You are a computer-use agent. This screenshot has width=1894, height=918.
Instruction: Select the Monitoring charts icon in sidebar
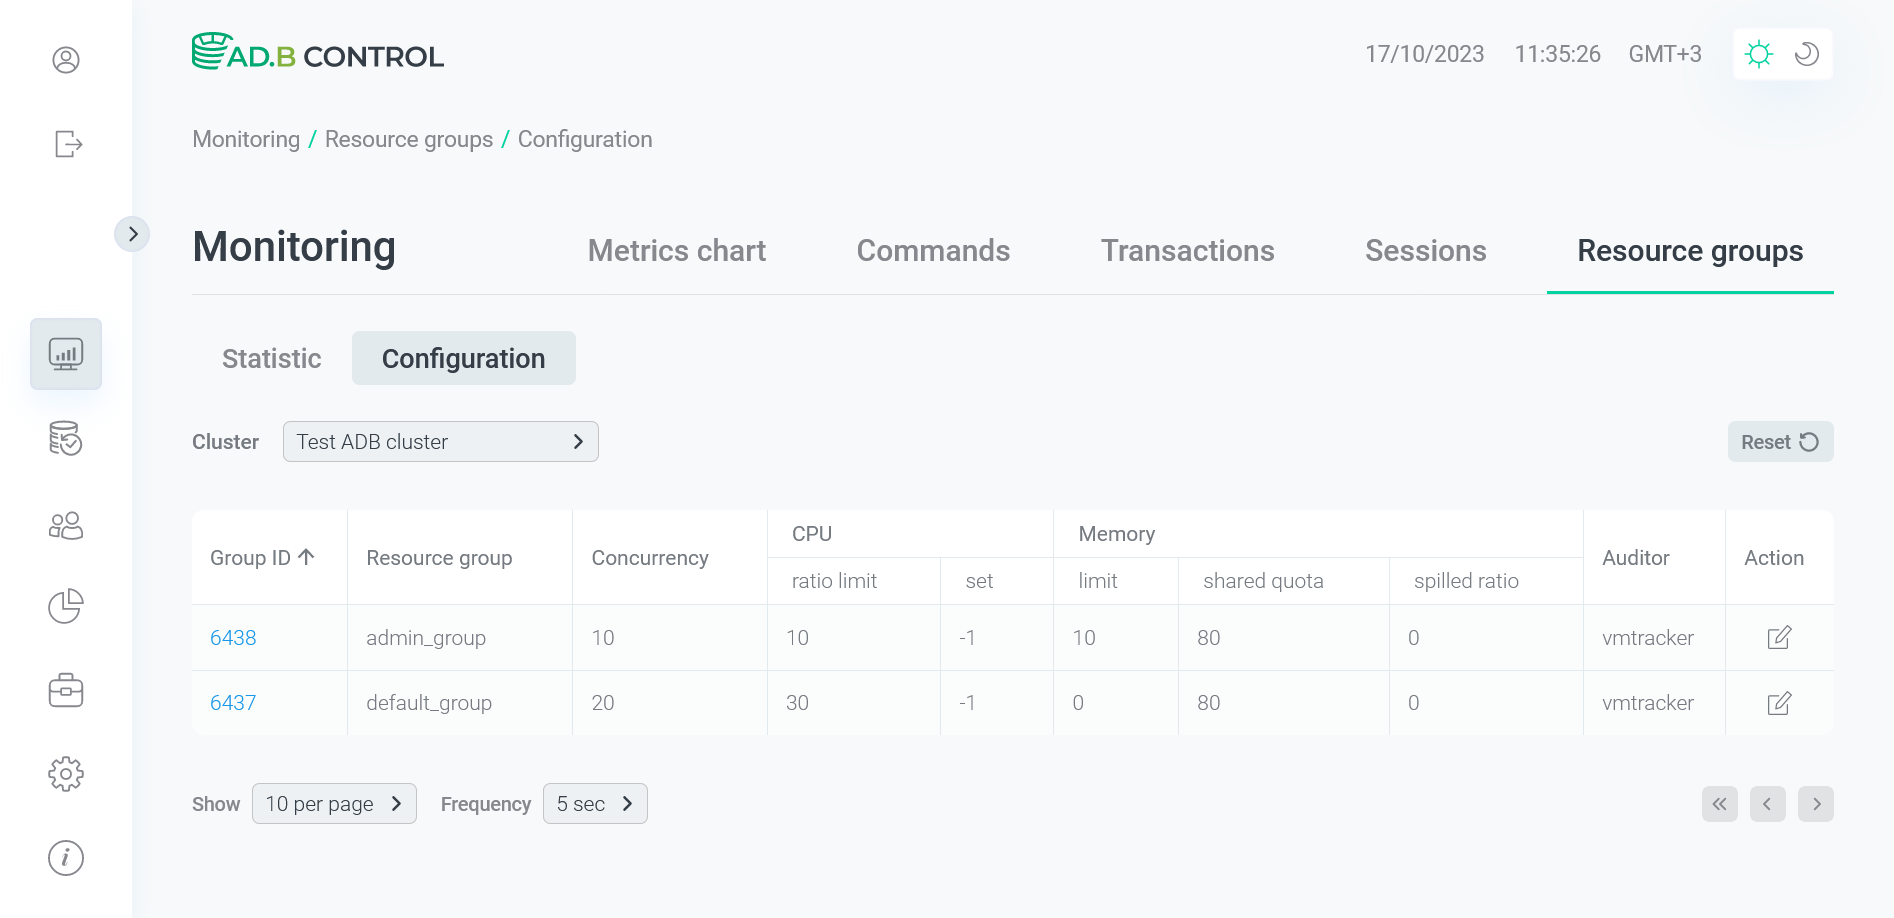[x=65, y=353]
